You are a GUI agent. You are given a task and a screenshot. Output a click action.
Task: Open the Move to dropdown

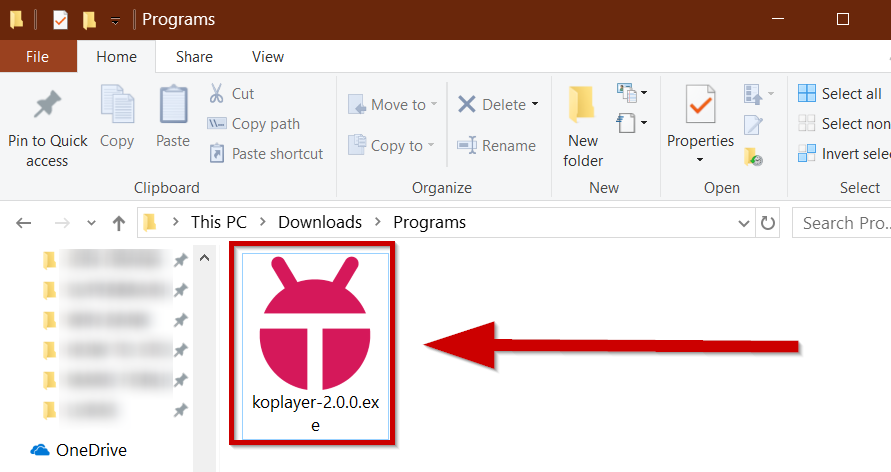click(x=392, y=105)
